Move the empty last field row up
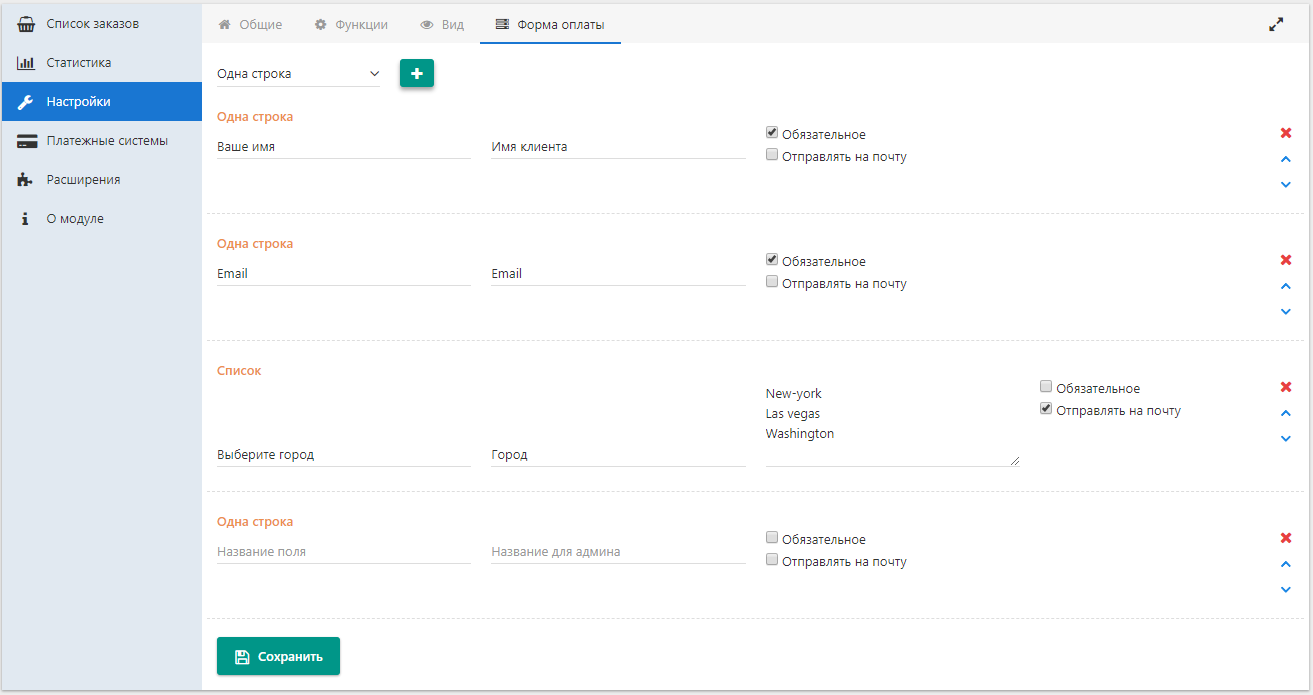 pyautogui.click(x=1286, y=564)
